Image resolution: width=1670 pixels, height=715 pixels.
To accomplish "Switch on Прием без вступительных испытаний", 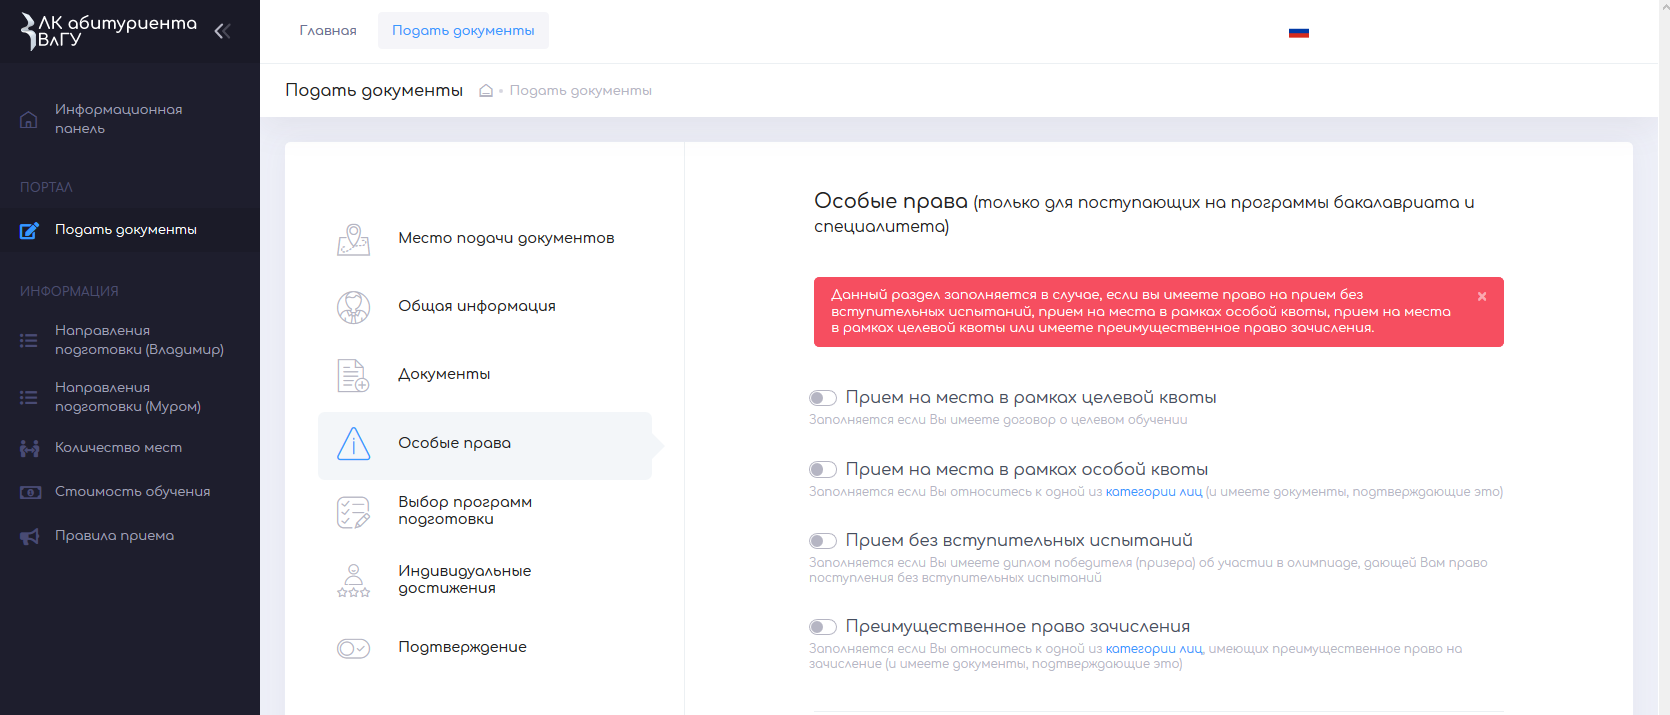I will 823,541.
